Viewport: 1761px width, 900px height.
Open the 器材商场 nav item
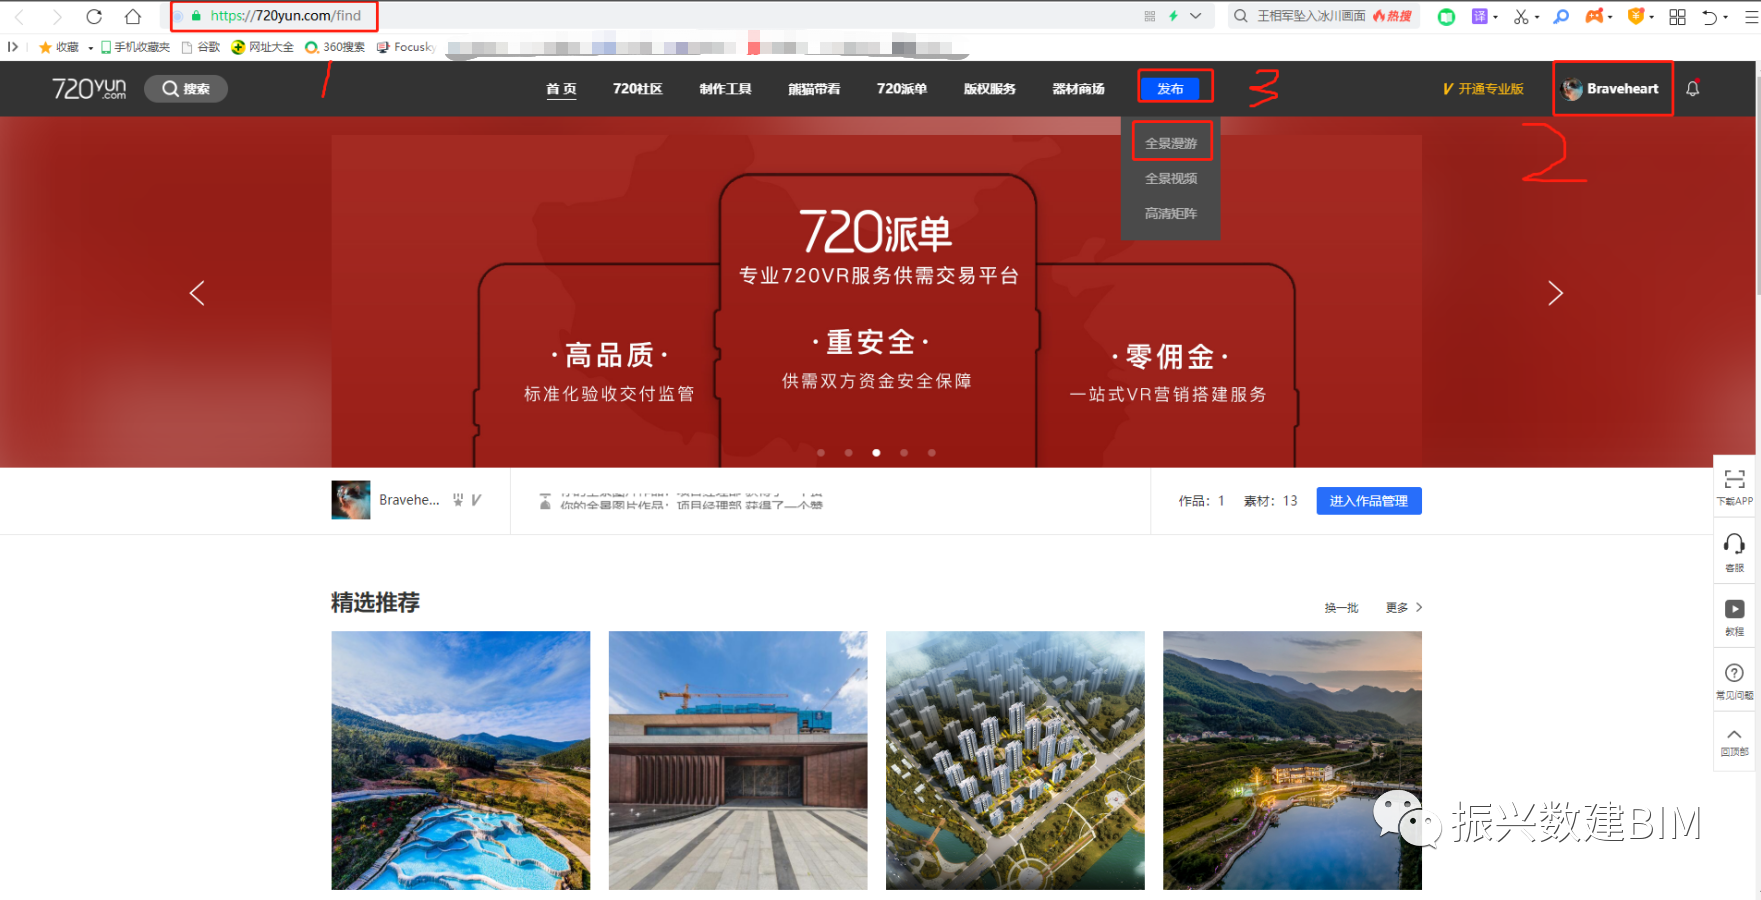pyautogui.click(x=1078, y=88)
